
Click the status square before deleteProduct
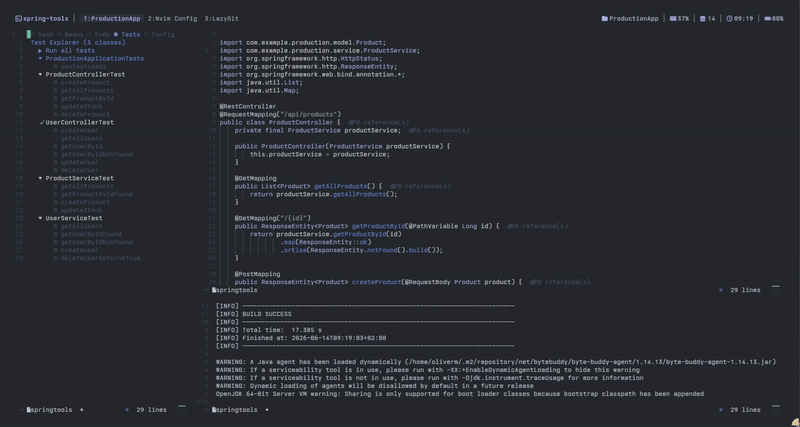coord(55,115)
